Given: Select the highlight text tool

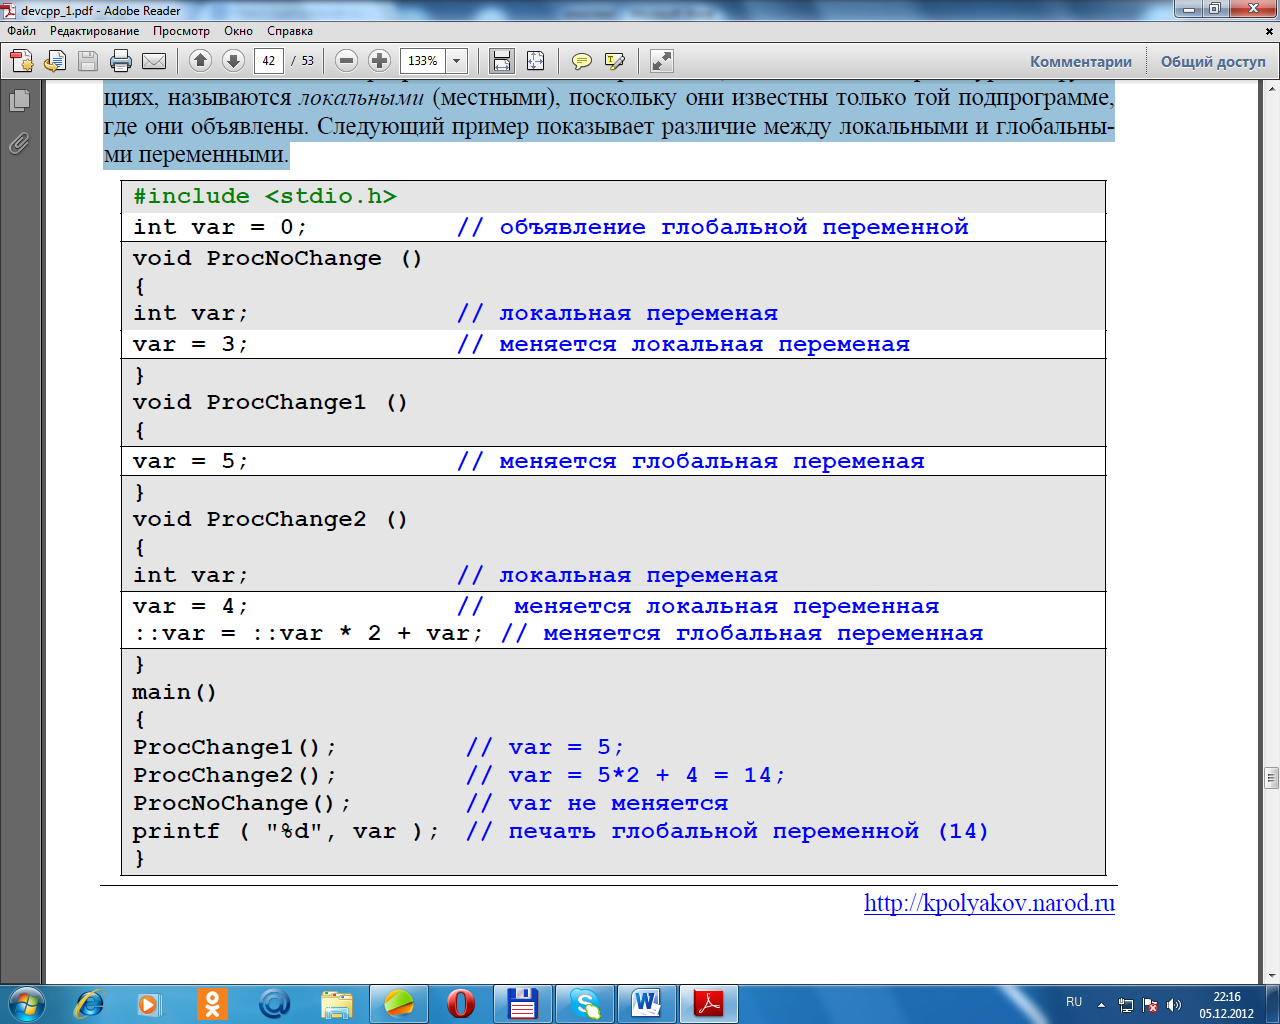Looking at the screenshot, I should pos(615,61).
